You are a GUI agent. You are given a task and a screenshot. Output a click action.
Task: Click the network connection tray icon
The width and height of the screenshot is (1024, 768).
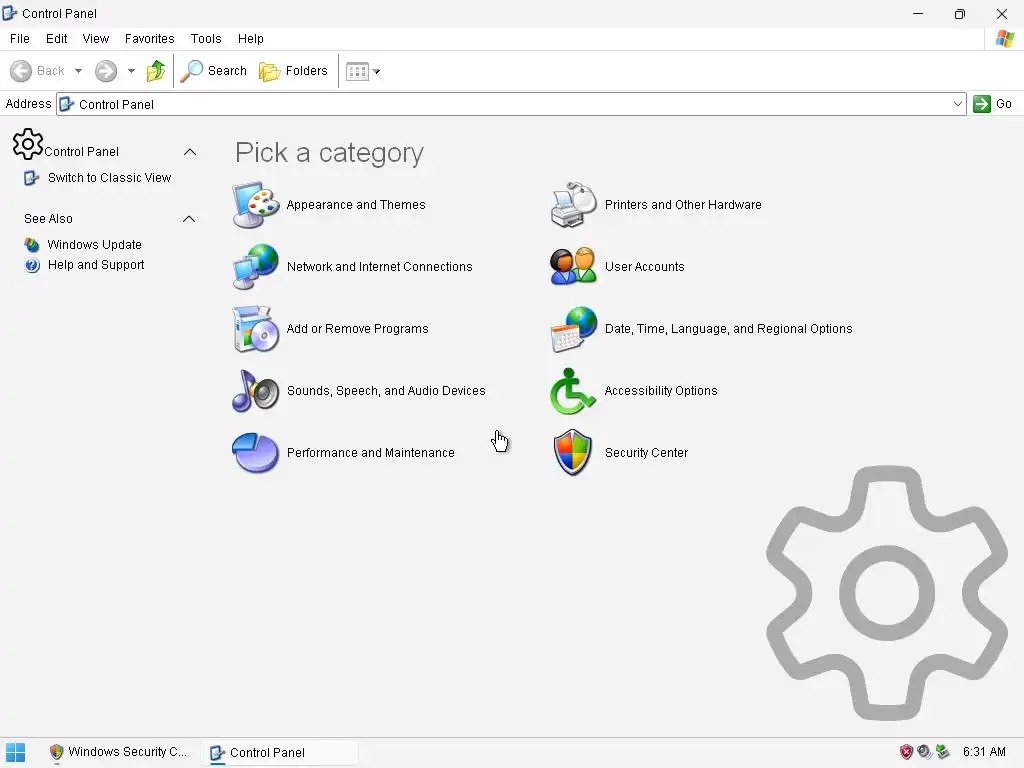[x=942, y=752]
